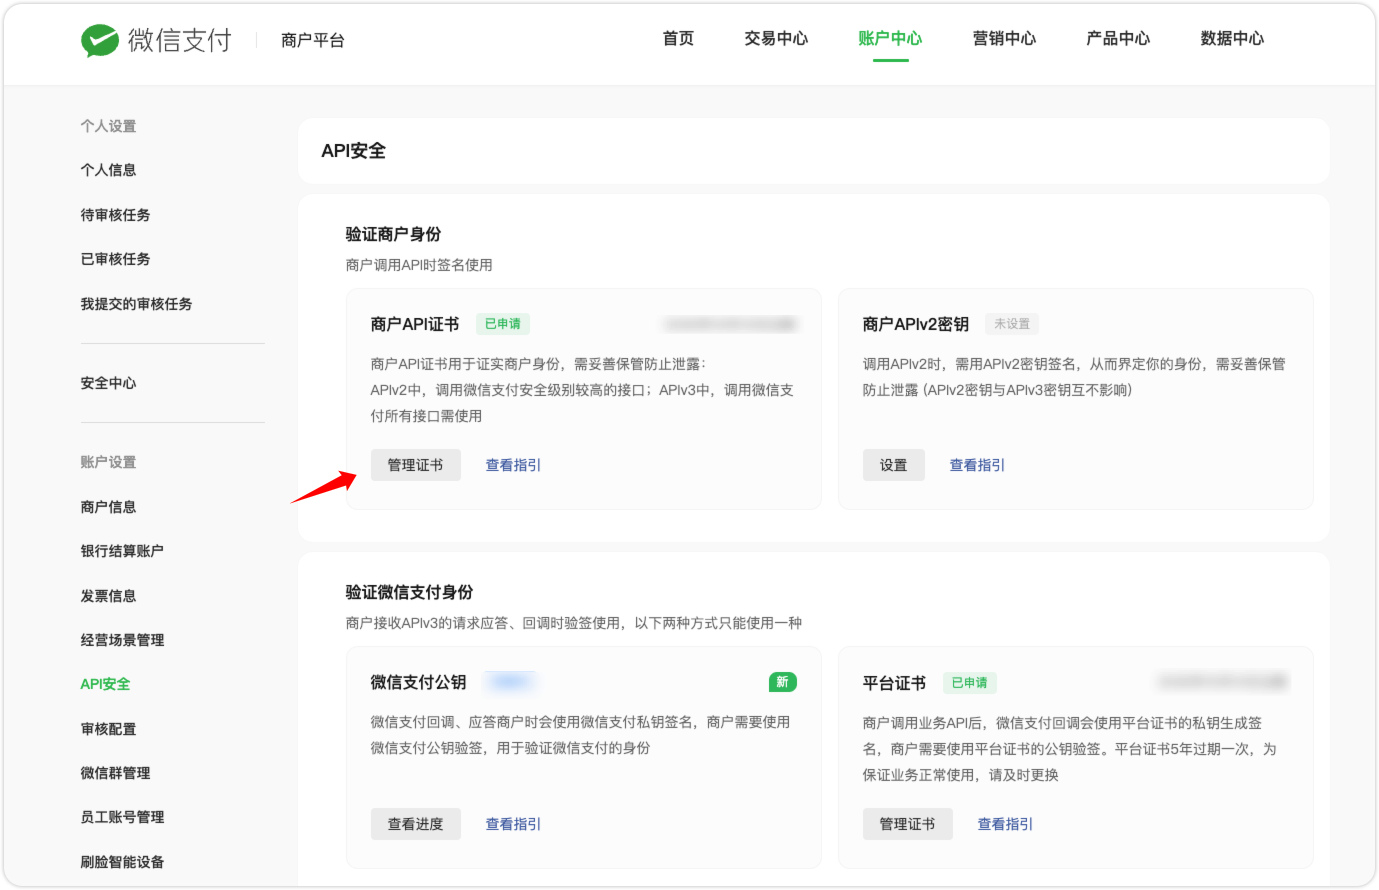Screen dimensions: 1379x890
Task: Select 个人信息 in the sidebar
Action: (108, 170)
